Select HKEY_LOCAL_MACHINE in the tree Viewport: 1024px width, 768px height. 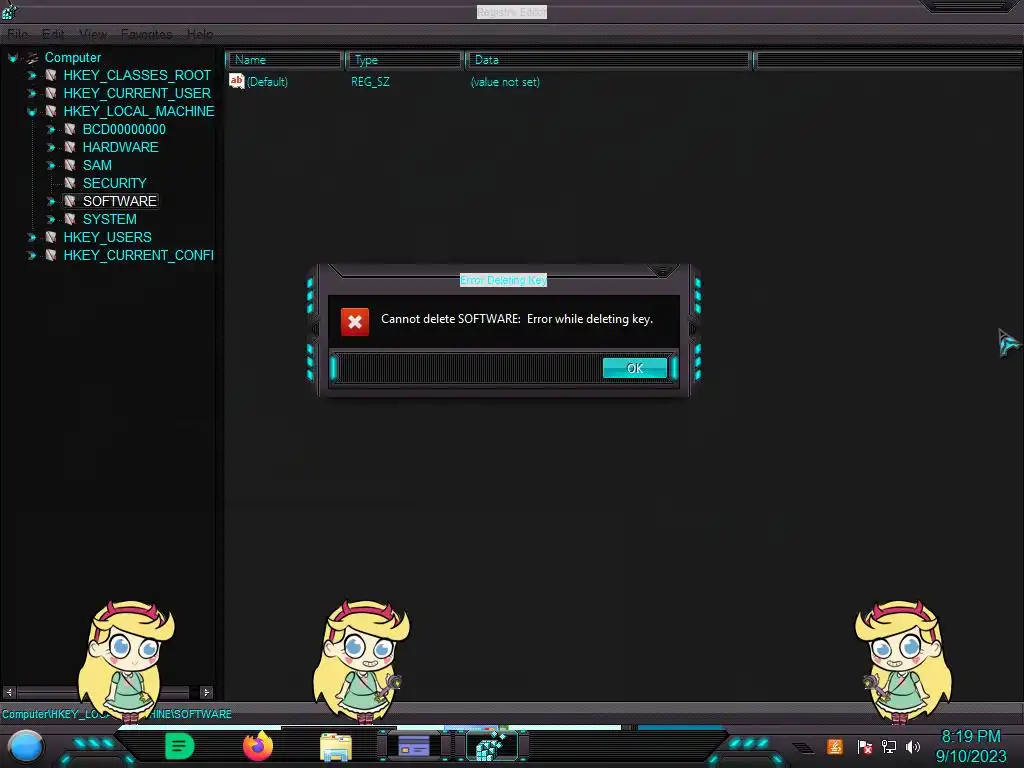coord(138,111)
